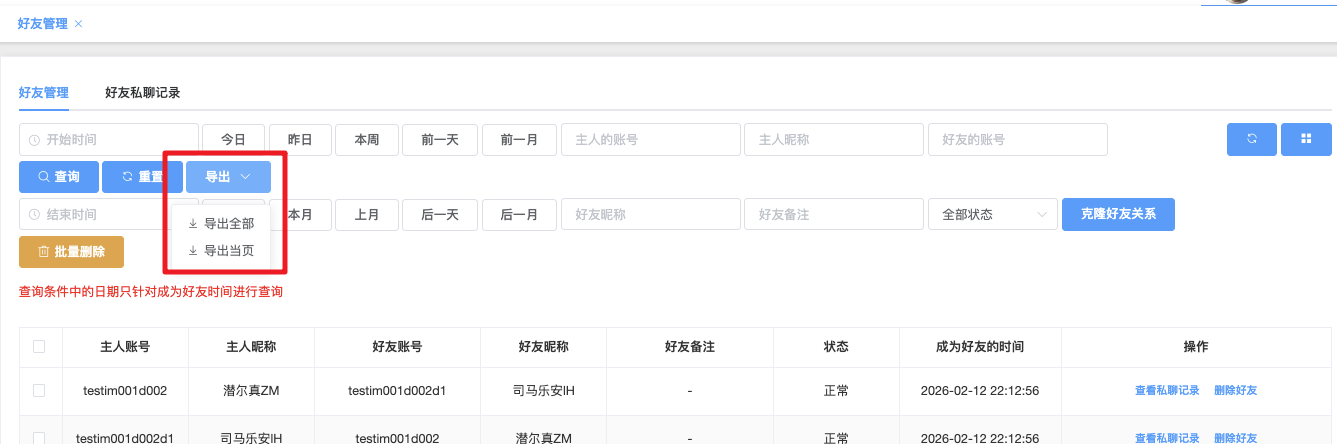Switch to the 好友私聊记录 tab

[x=142, y=92]
